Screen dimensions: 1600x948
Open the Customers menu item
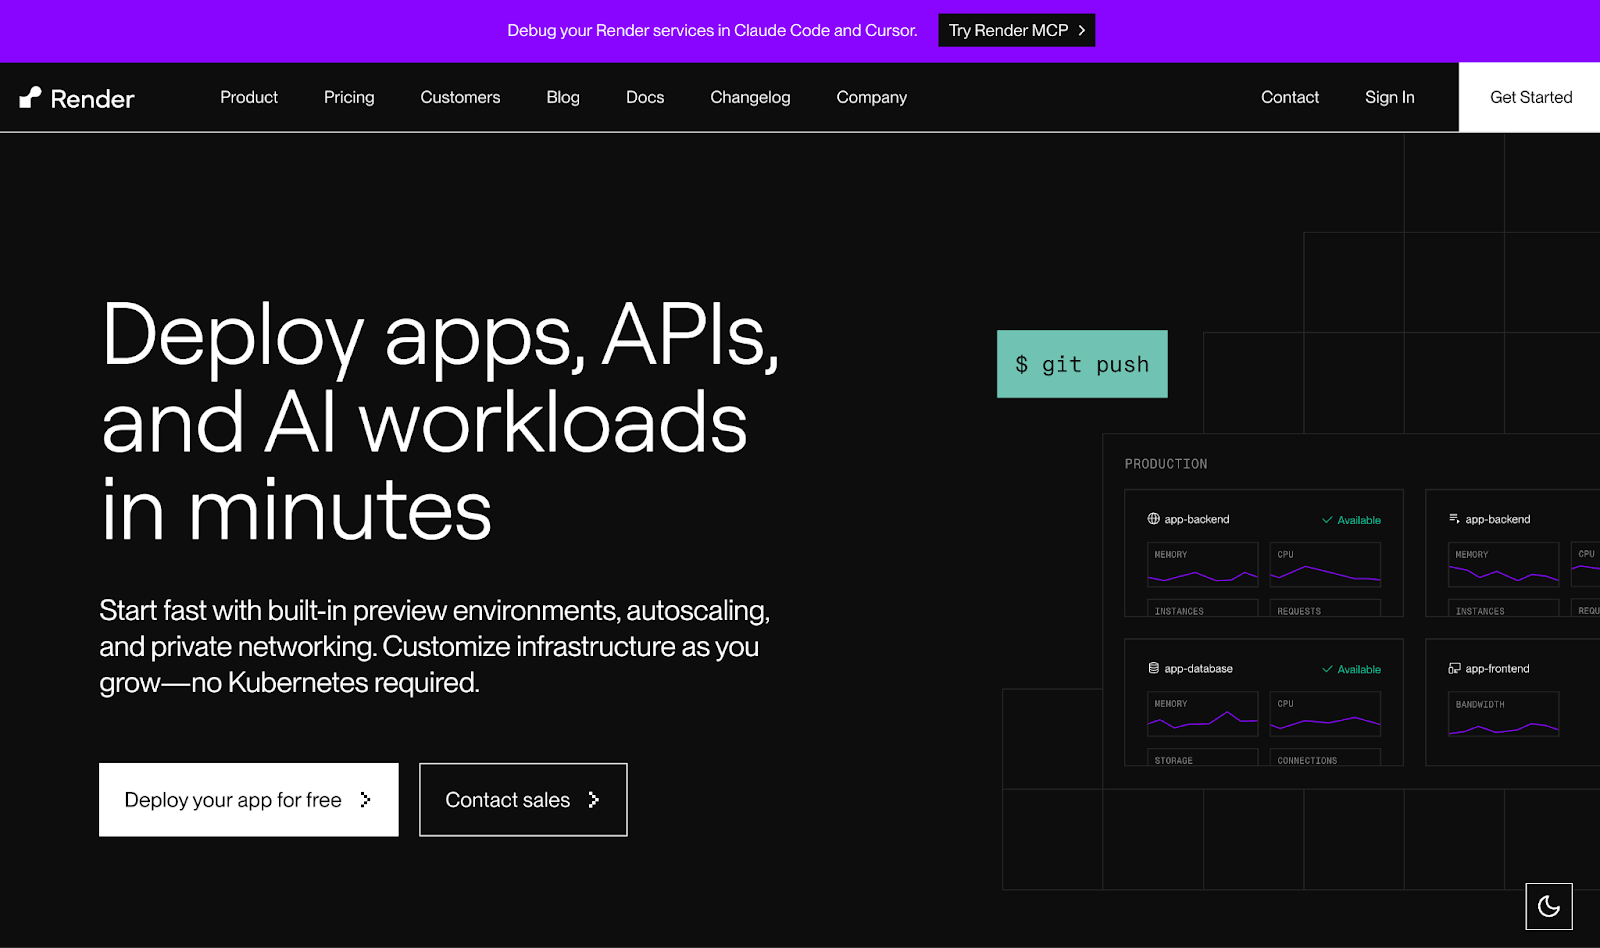coord(460,97)
